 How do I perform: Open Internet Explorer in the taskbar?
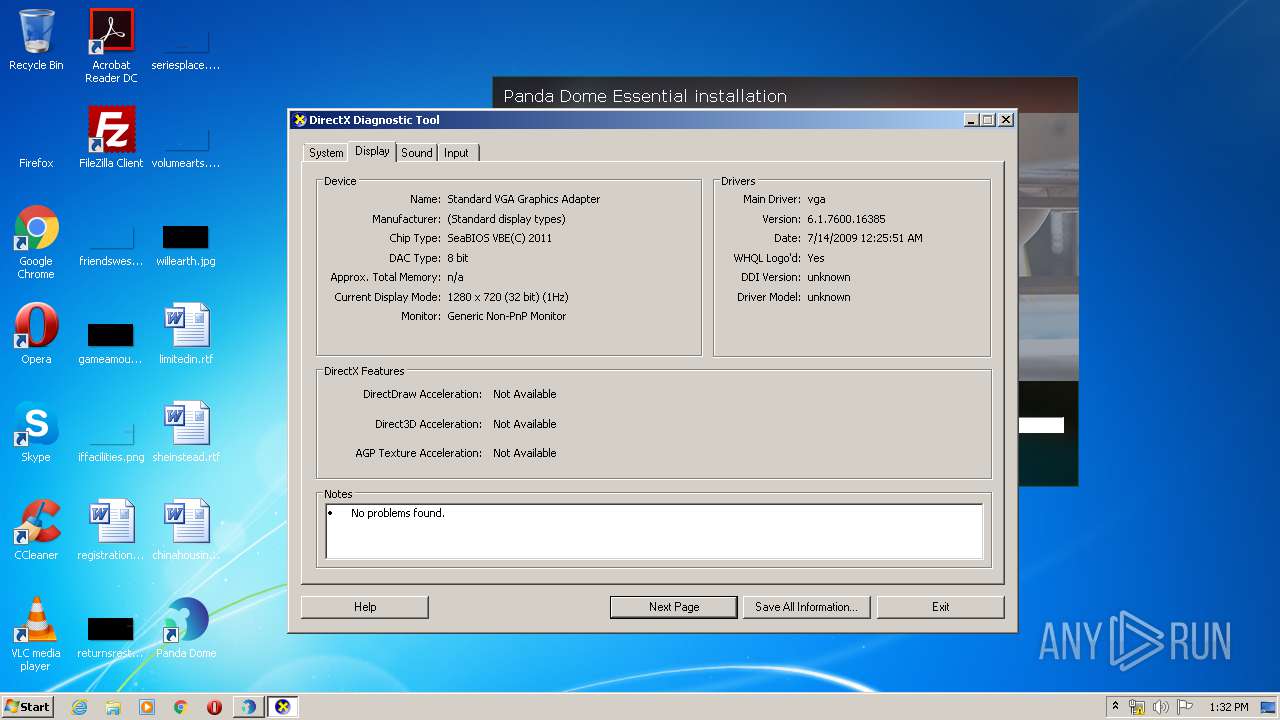[x=79, y=707]
